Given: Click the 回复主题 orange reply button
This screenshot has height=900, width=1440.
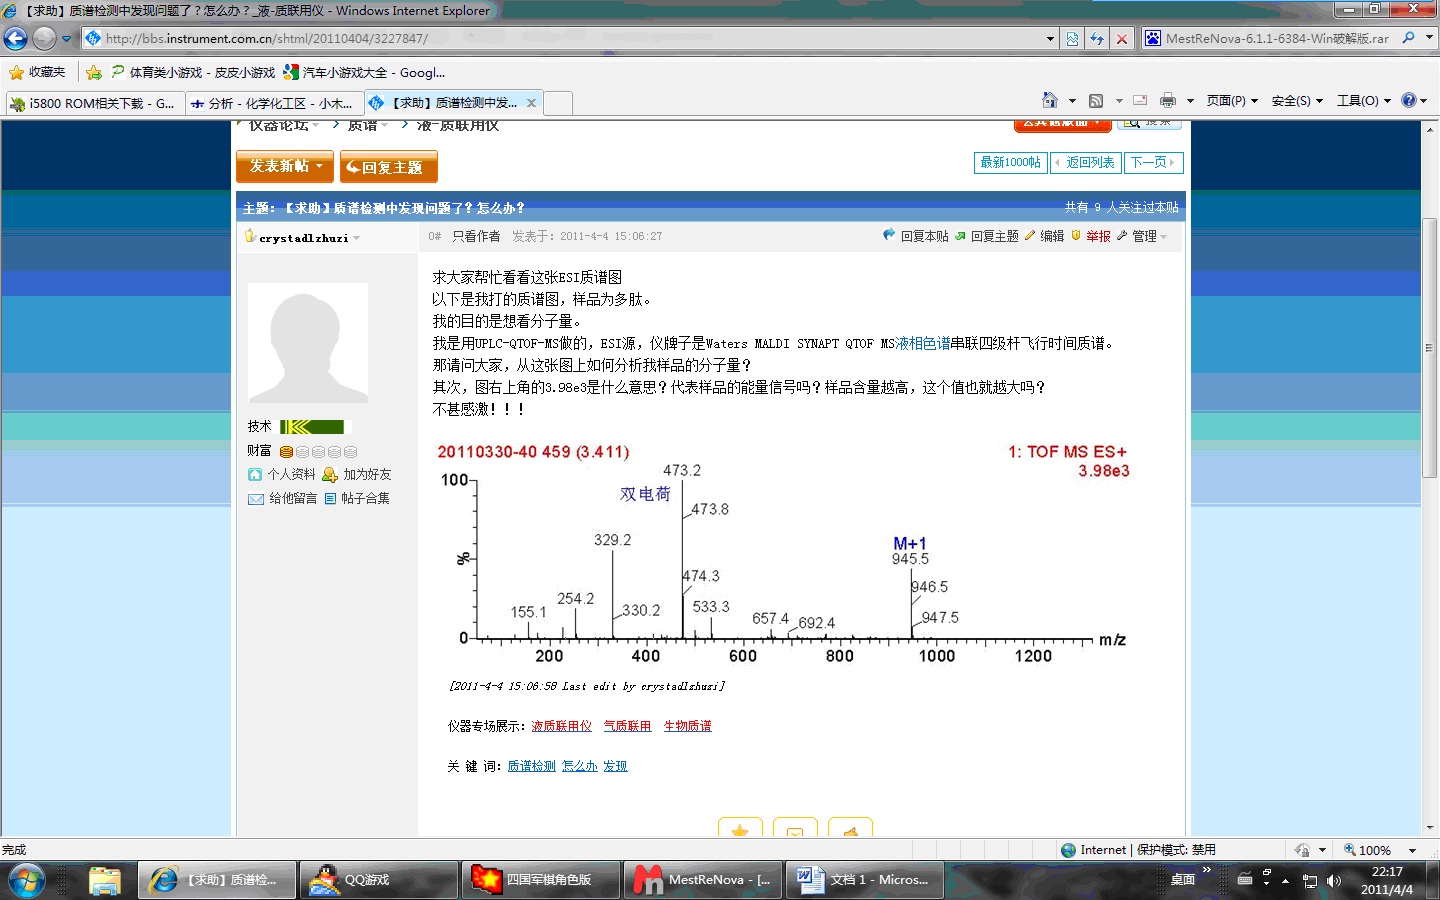Looking at the screenshot, I should 388,167.
